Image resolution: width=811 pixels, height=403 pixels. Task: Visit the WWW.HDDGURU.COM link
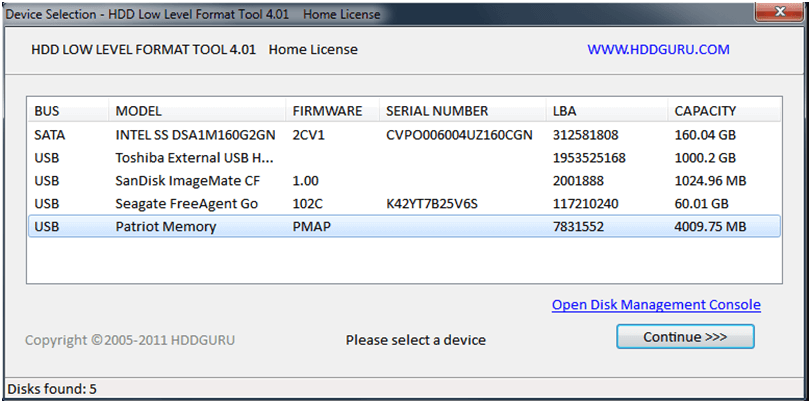(x=658, y=49)
